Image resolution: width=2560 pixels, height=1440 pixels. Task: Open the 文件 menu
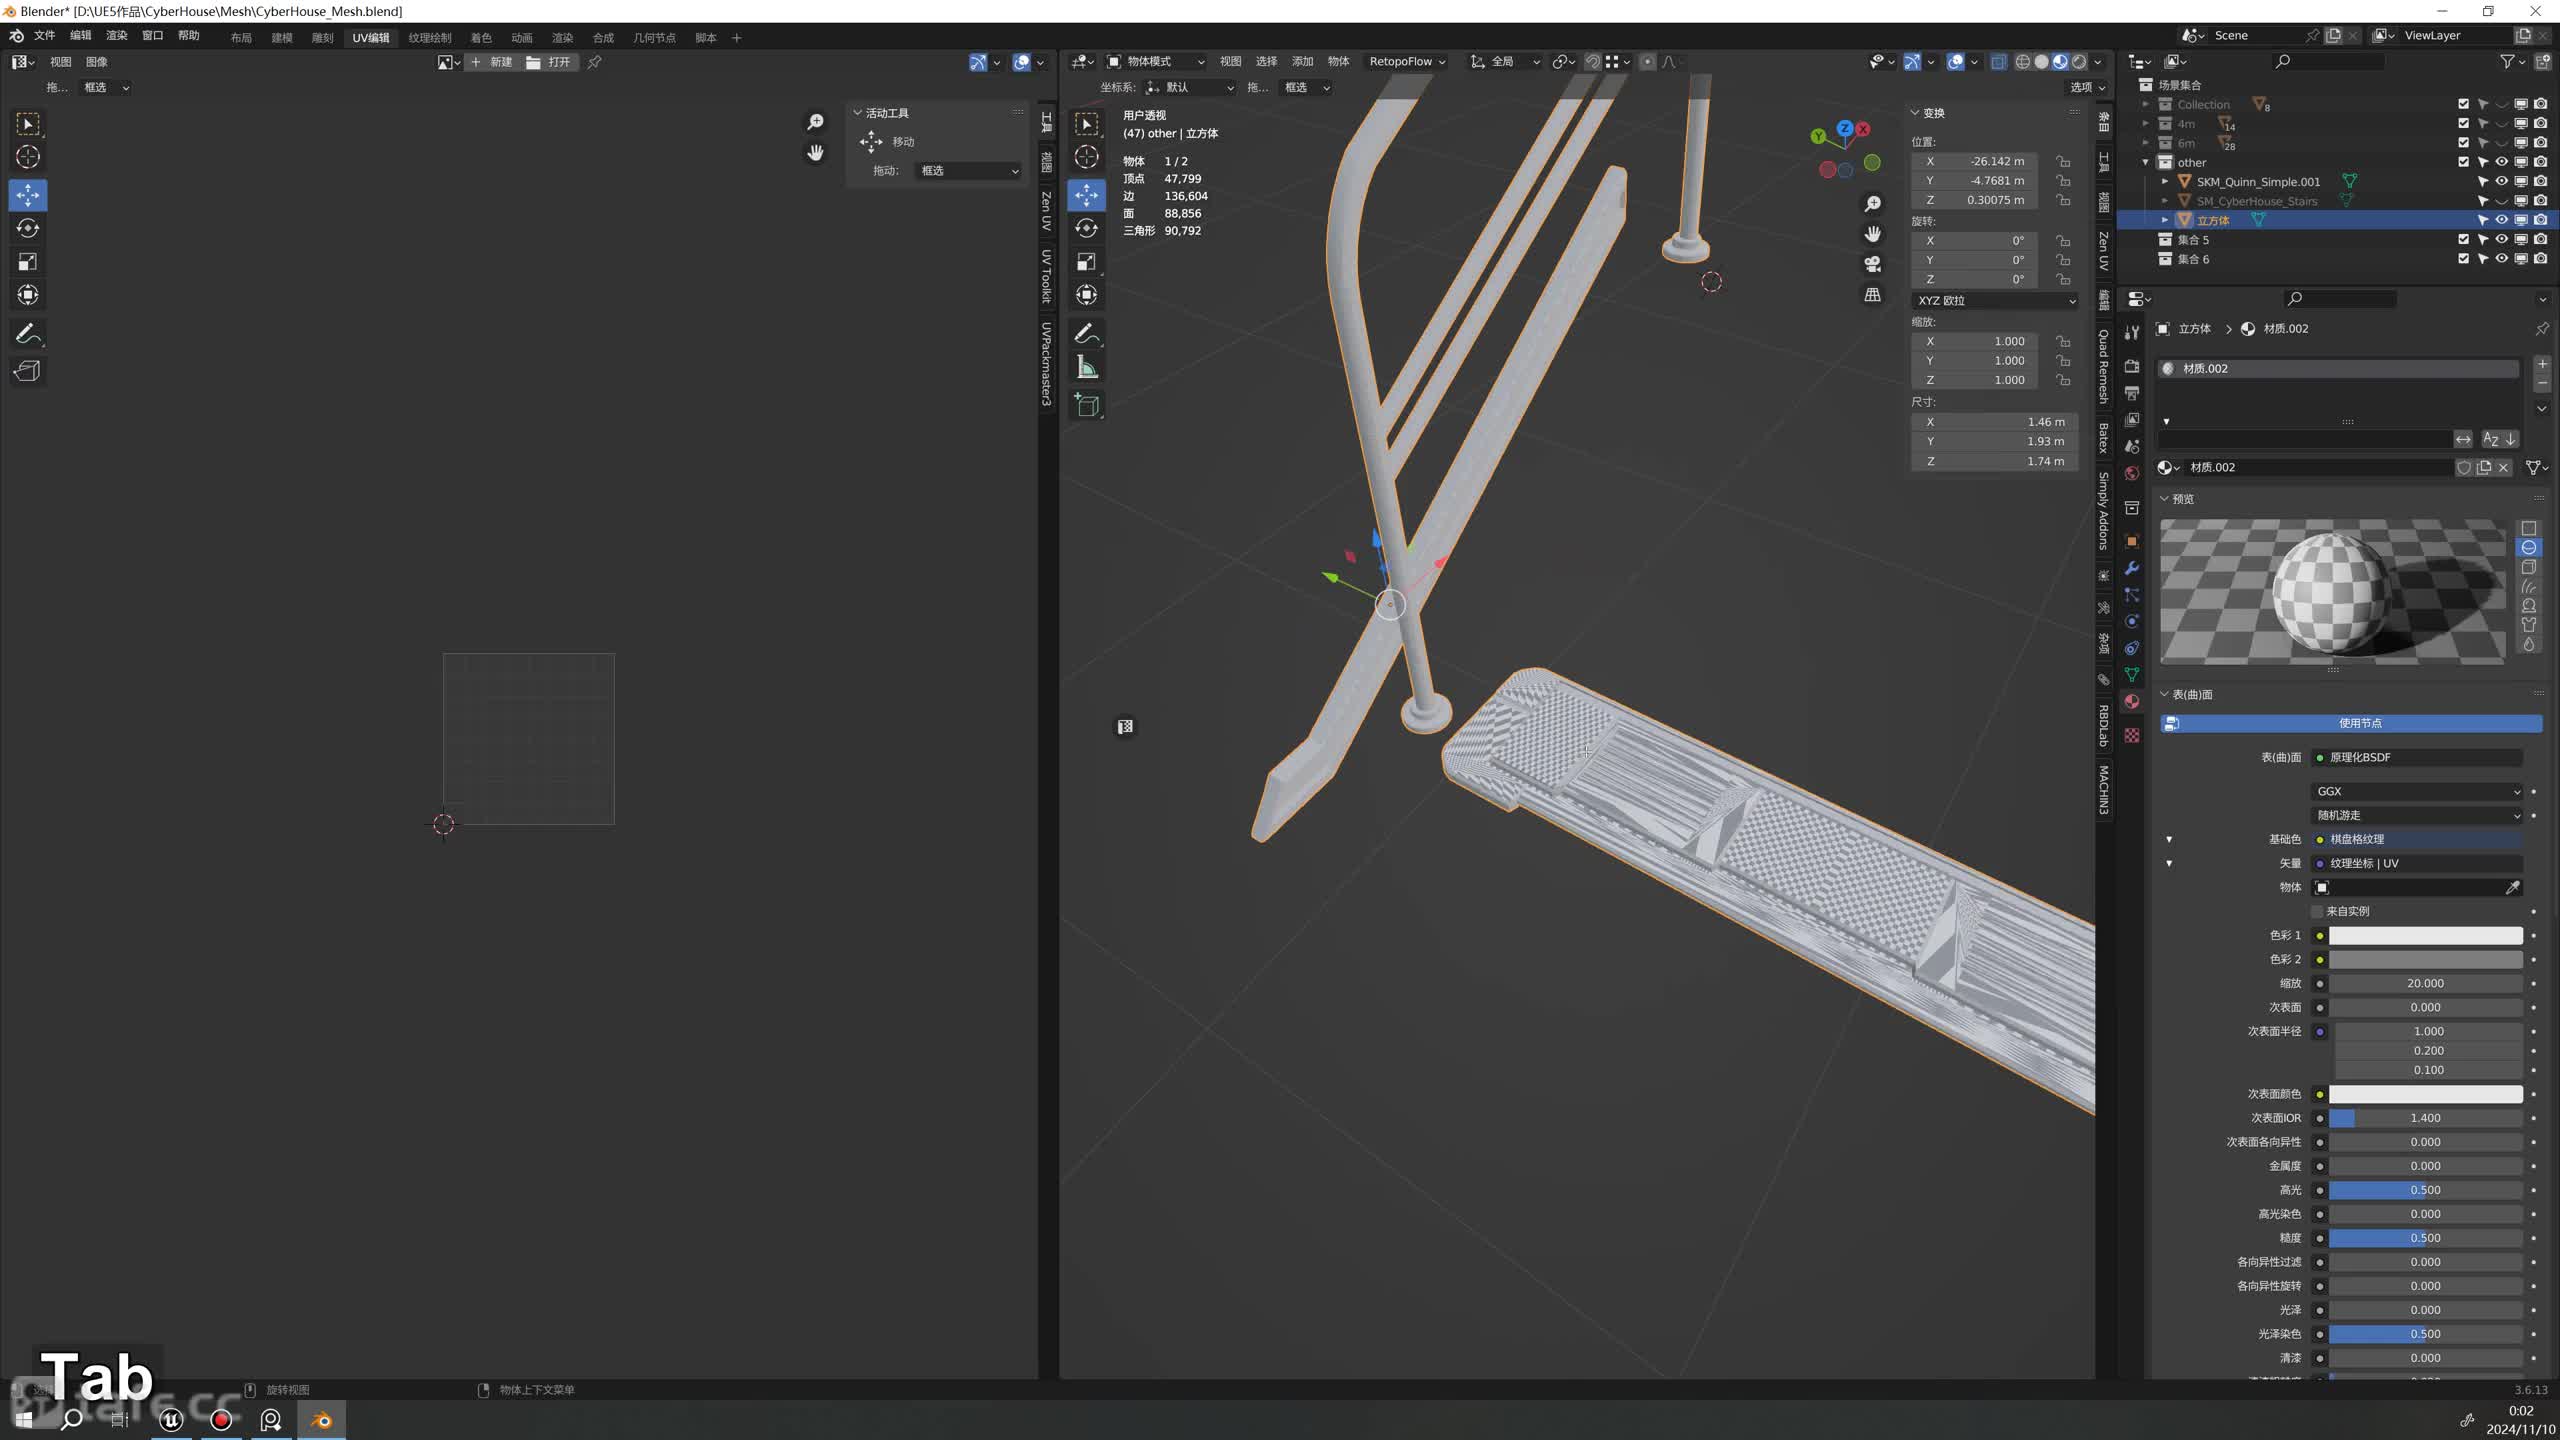tap(44, 36)
